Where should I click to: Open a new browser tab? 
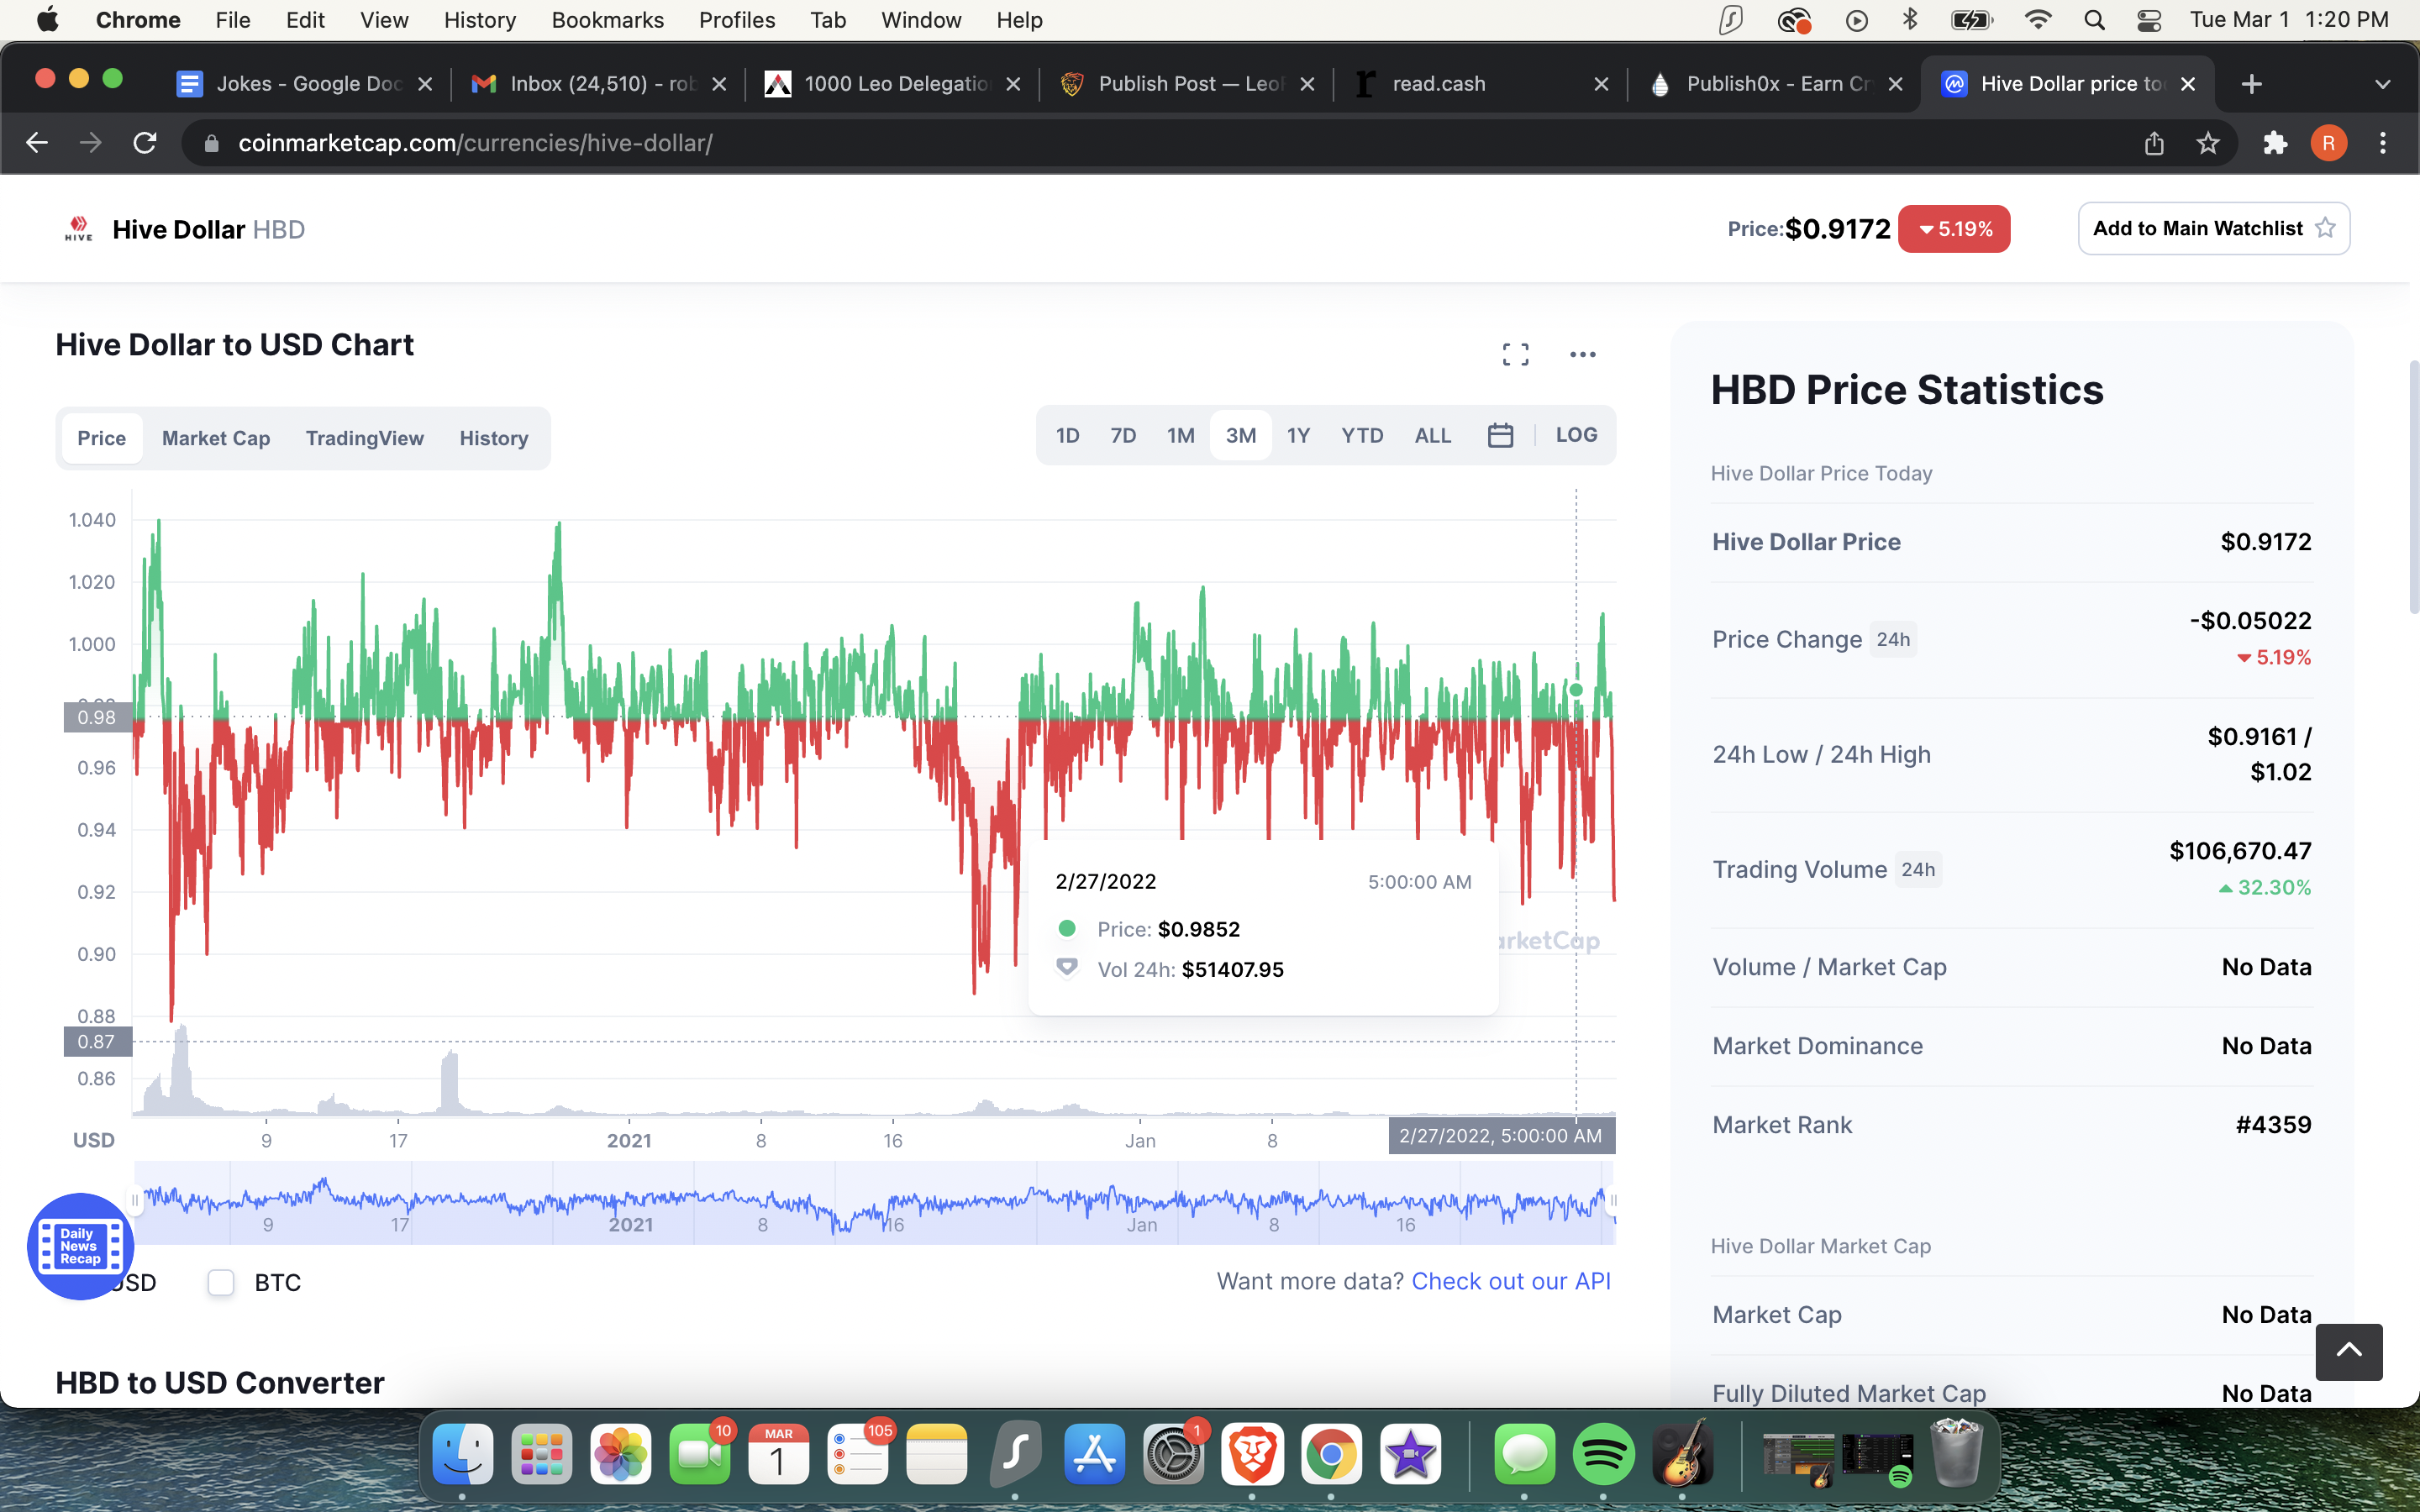coord(2252,84)
